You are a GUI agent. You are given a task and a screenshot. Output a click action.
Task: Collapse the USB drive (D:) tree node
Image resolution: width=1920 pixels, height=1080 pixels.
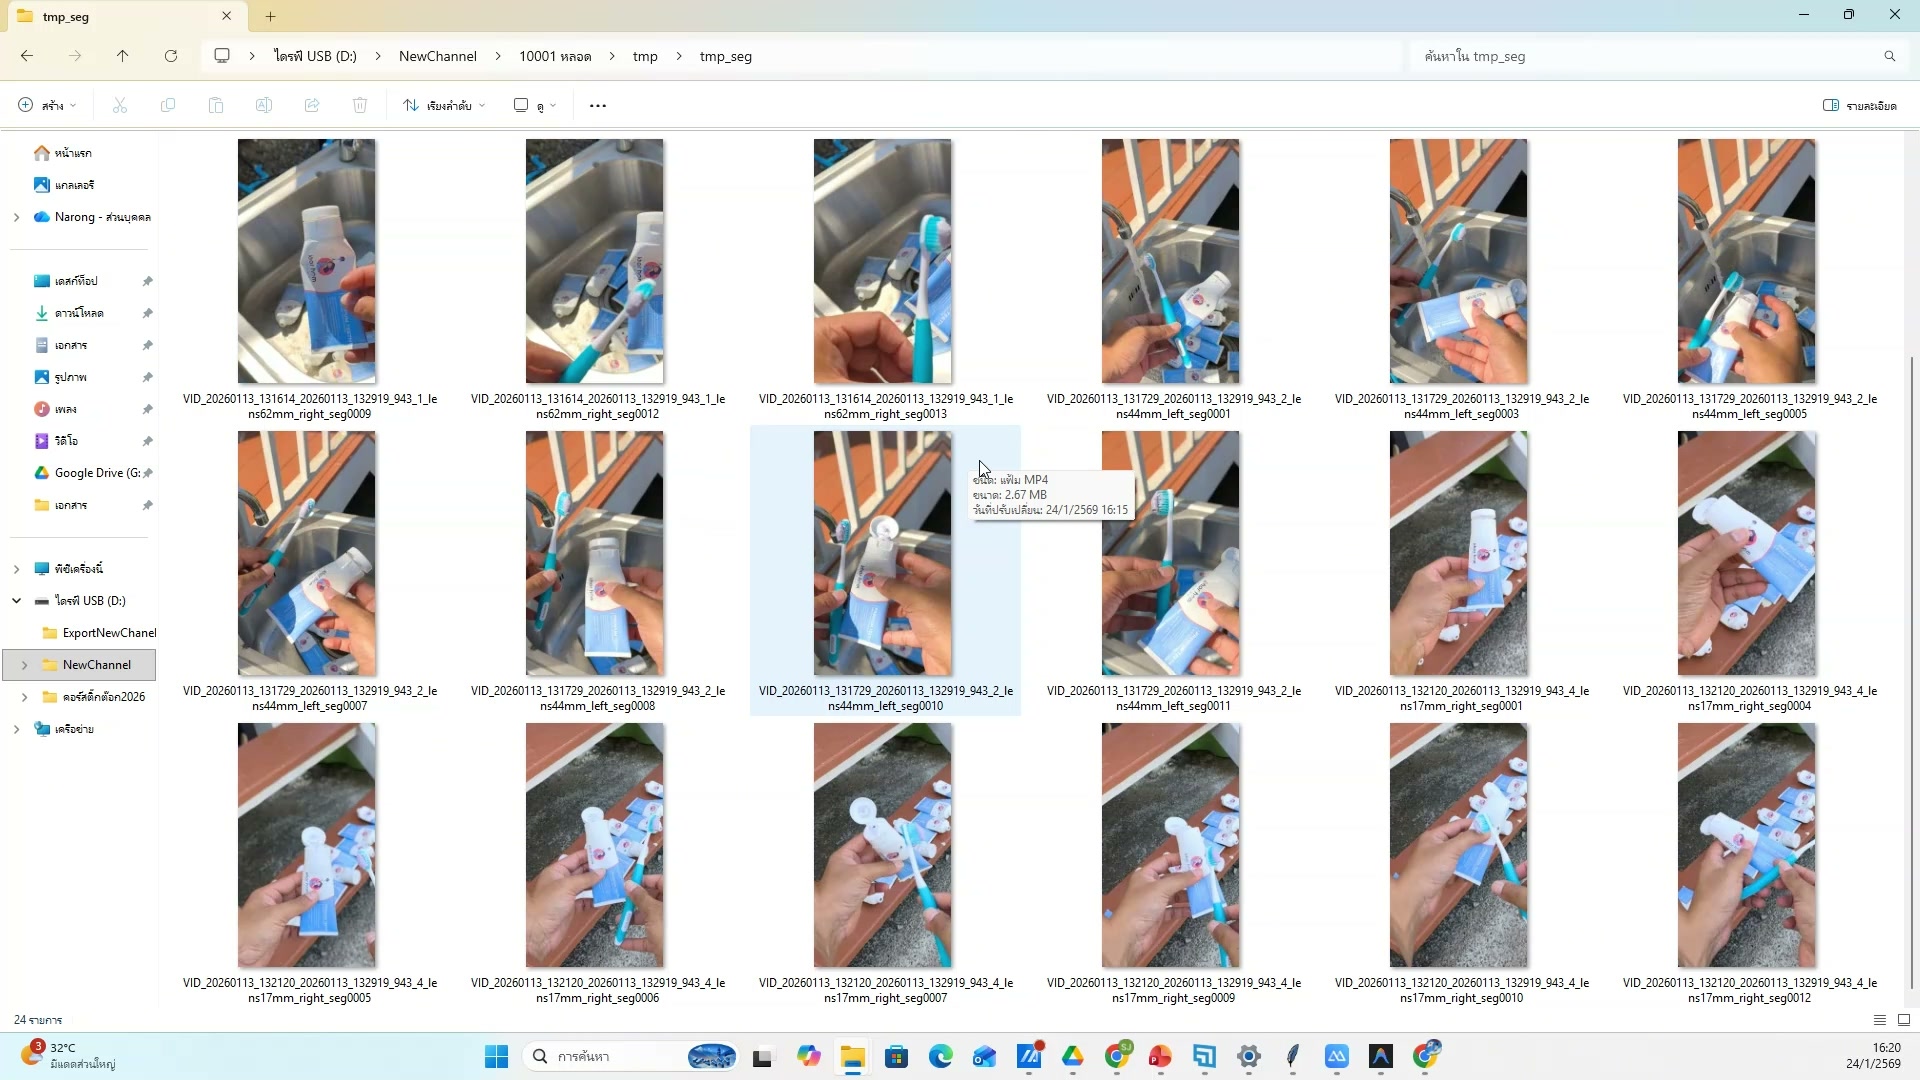(x=16, y=601)
